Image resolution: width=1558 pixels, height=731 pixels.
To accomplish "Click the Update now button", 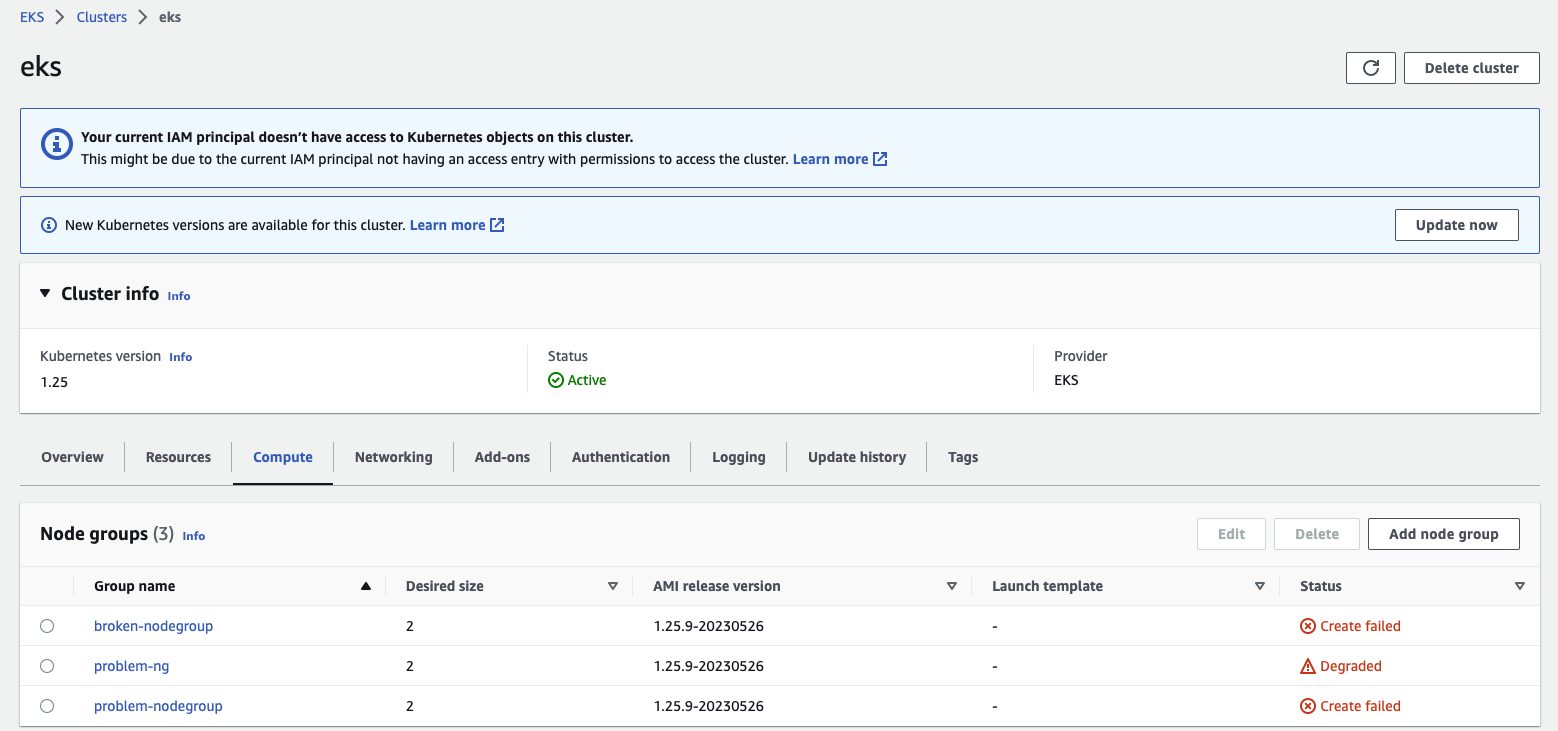I will click(x=1456, y=224).
